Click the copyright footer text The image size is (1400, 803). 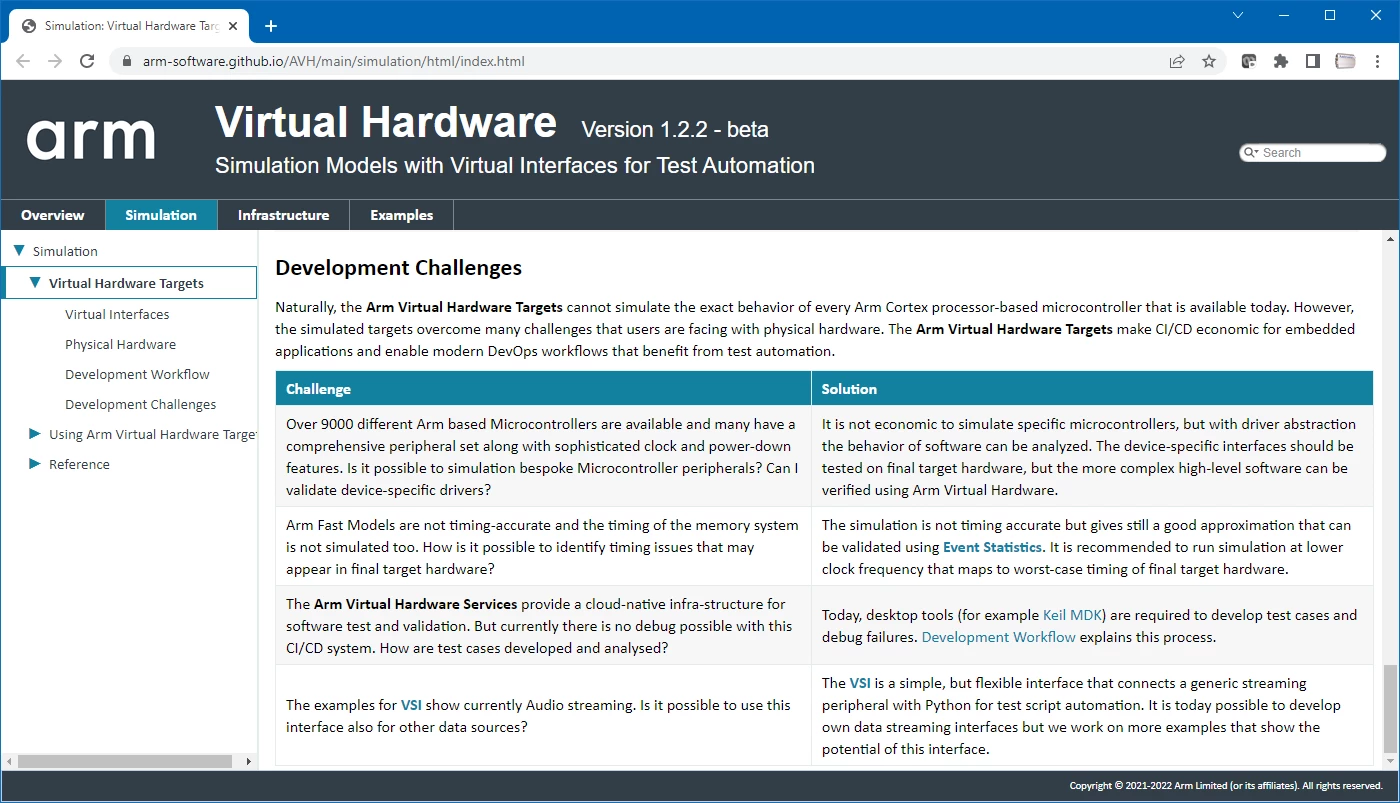click(1226, 786)
